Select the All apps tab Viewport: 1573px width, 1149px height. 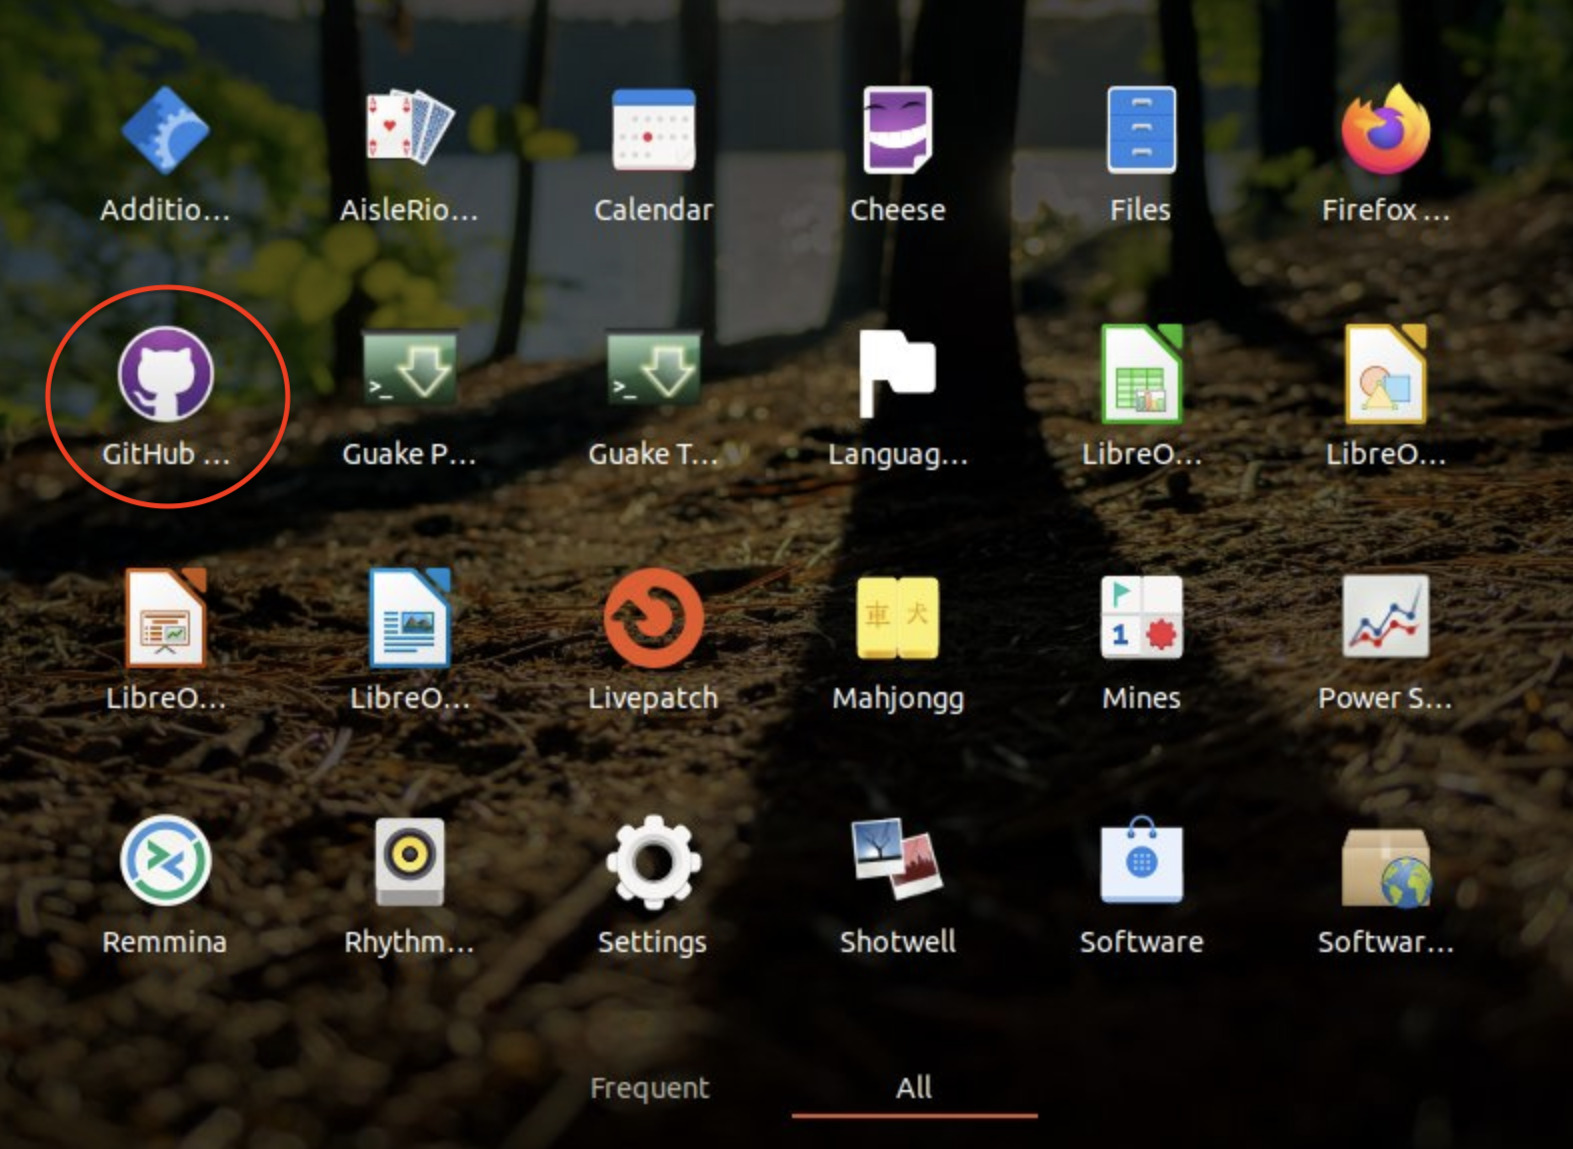point(914,1088)
